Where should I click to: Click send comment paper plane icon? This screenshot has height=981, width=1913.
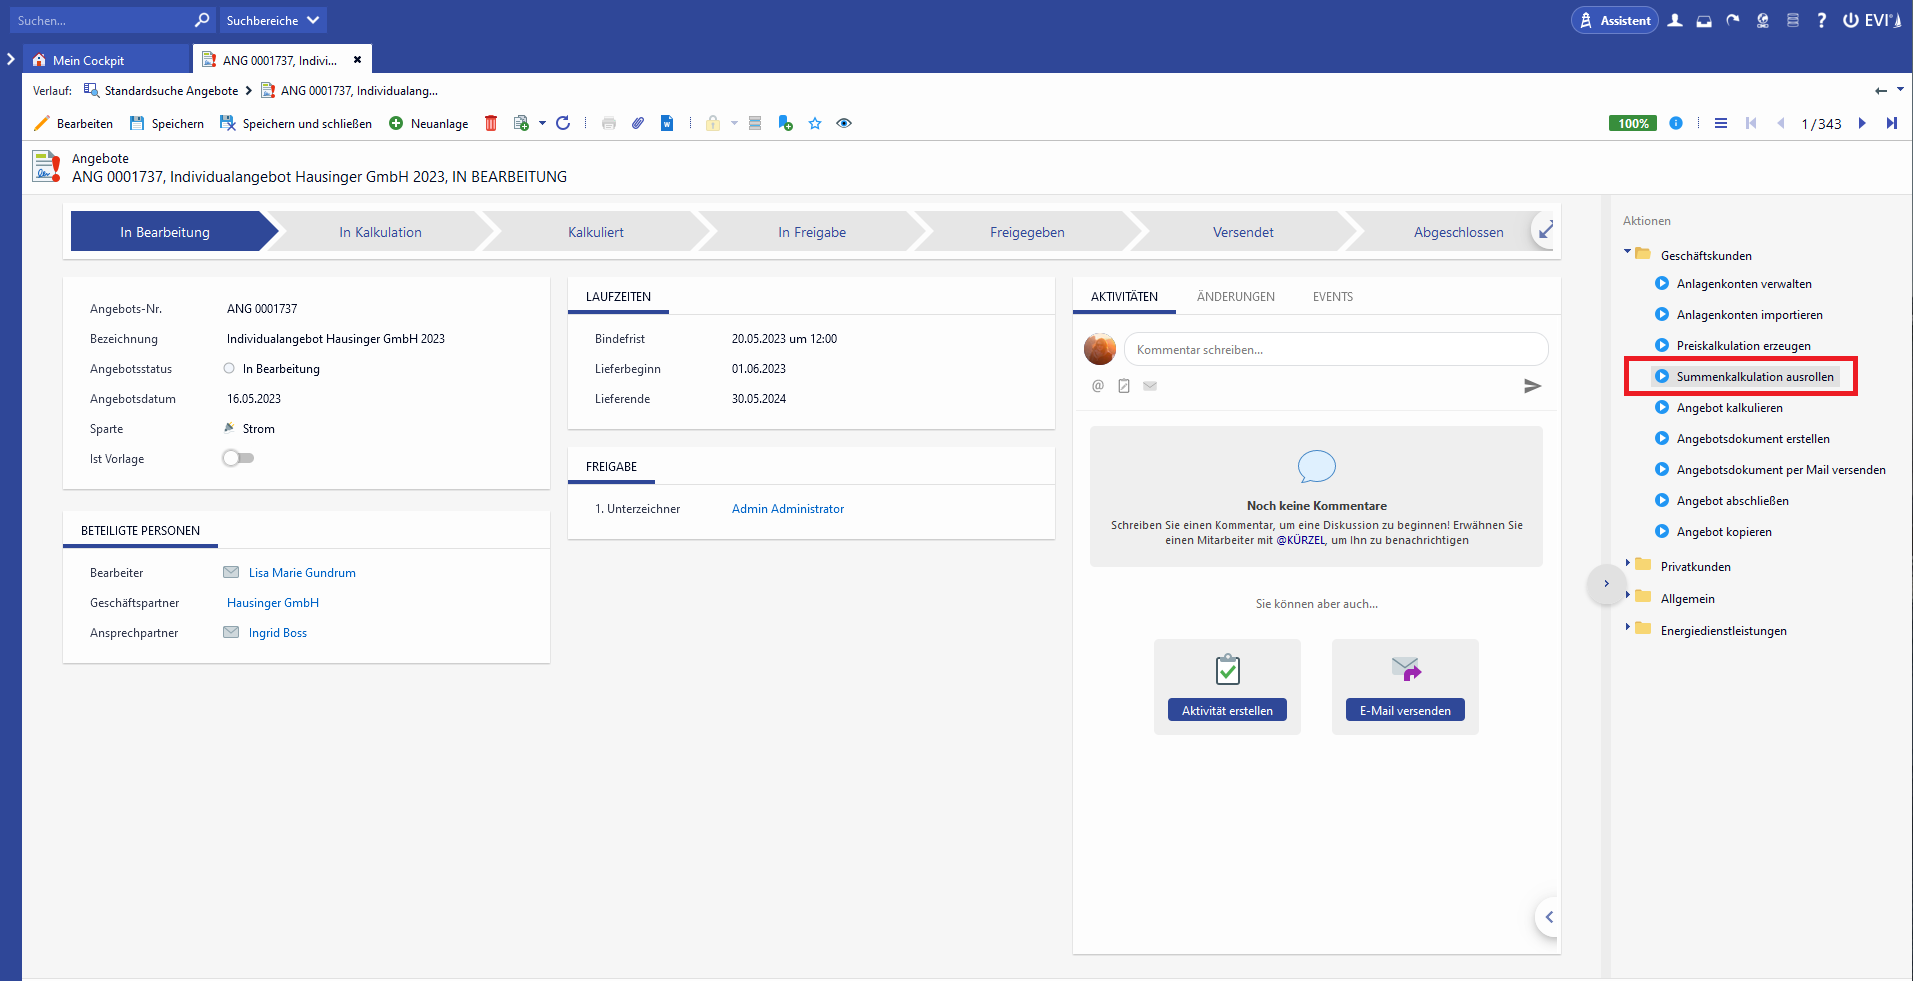click(x=1532, y=386)
